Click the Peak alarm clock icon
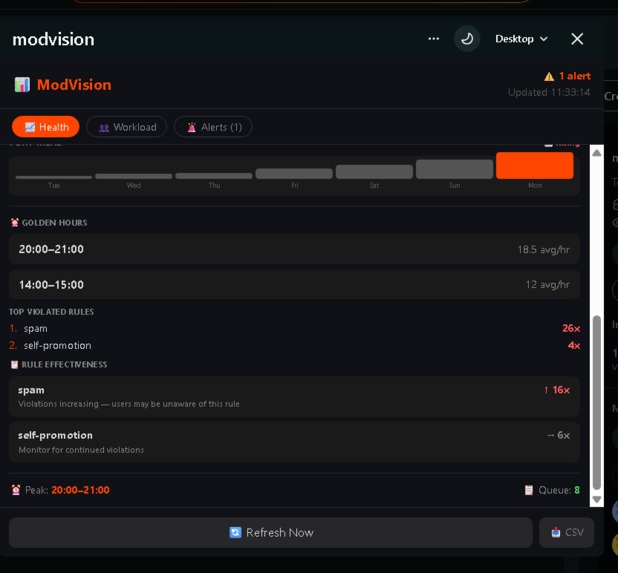This screenshot has width=618, height=573. coord(16,490)
